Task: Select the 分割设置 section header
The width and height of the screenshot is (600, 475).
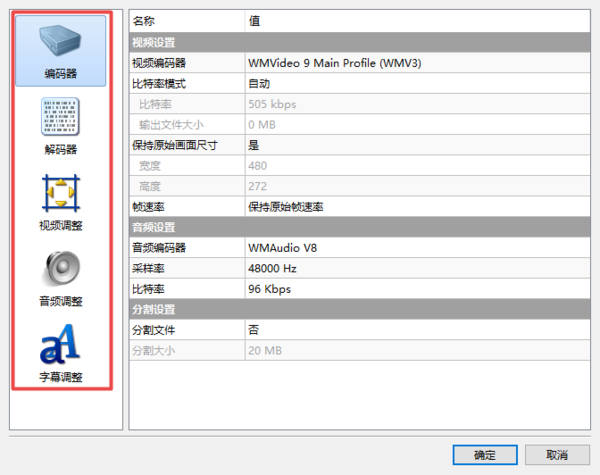Action: point(360,309)
